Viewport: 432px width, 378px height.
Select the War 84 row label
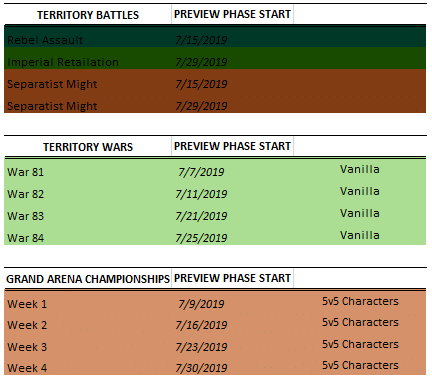tap(26, 238)
